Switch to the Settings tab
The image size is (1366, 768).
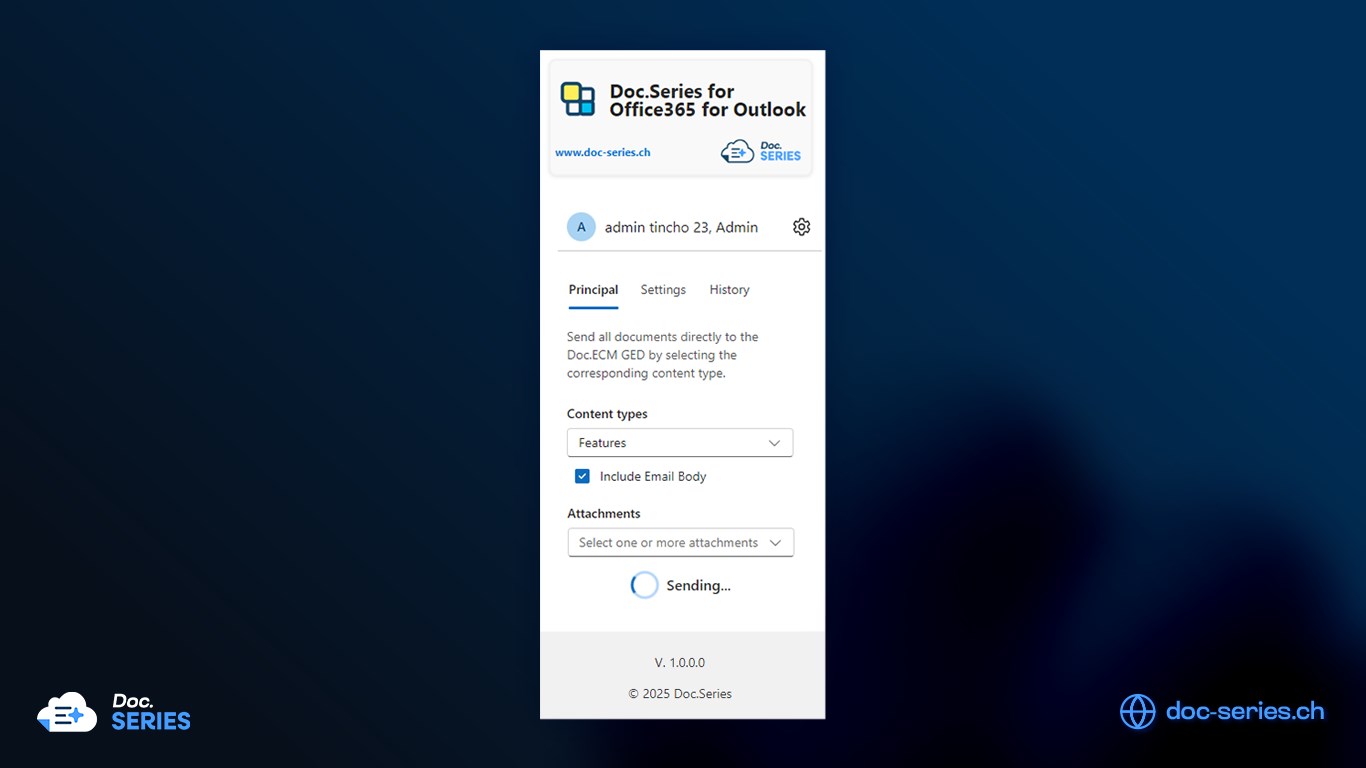(663, 290)
